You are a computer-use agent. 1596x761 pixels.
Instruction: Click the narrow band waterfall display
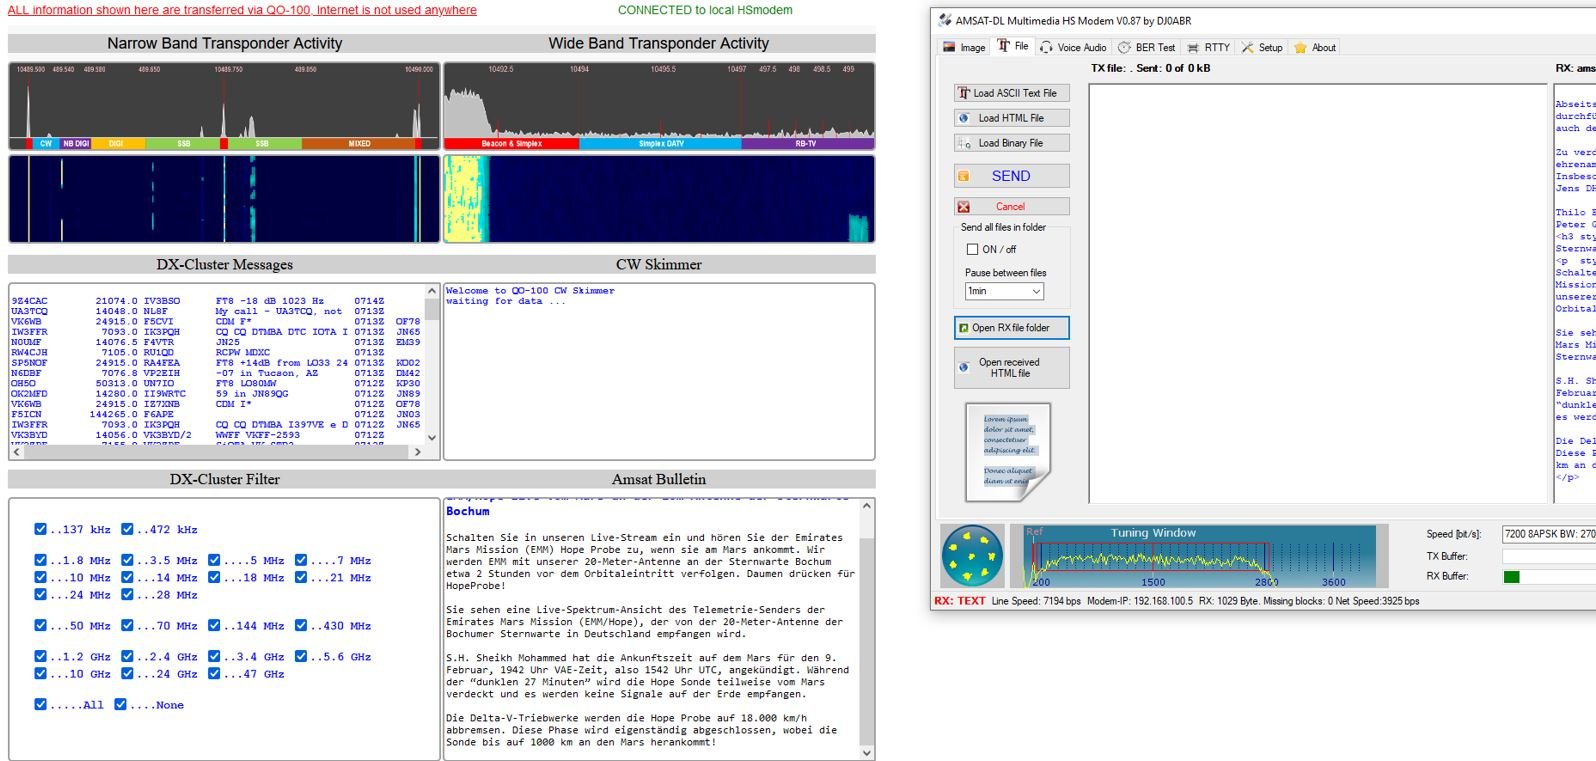point(224,199)
